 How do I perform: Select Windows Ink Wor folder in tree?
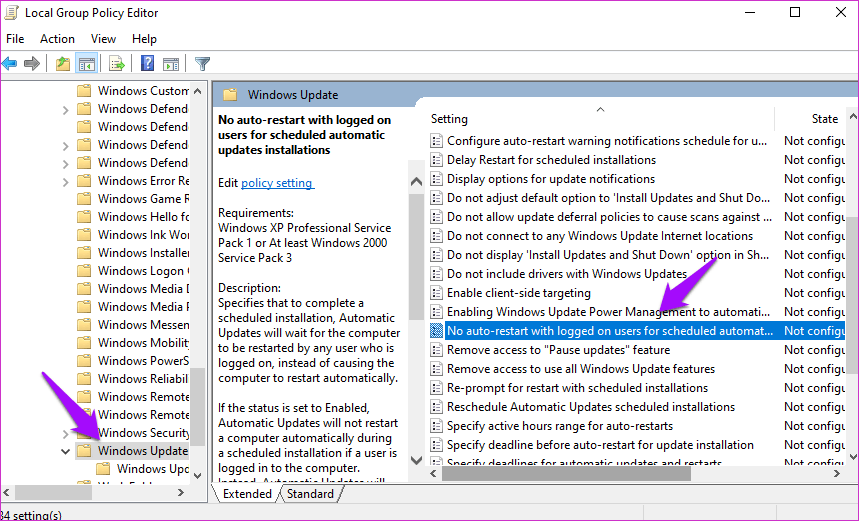coord(143,235)
